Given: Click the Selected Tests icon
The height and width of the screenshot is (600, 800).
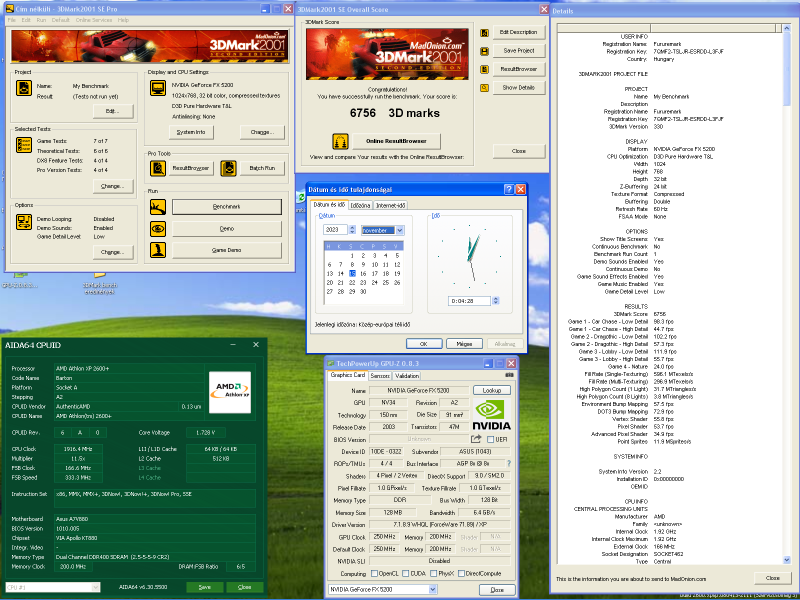Looking at the screenshot, I should pyautogui.click(x=23, y=145).
